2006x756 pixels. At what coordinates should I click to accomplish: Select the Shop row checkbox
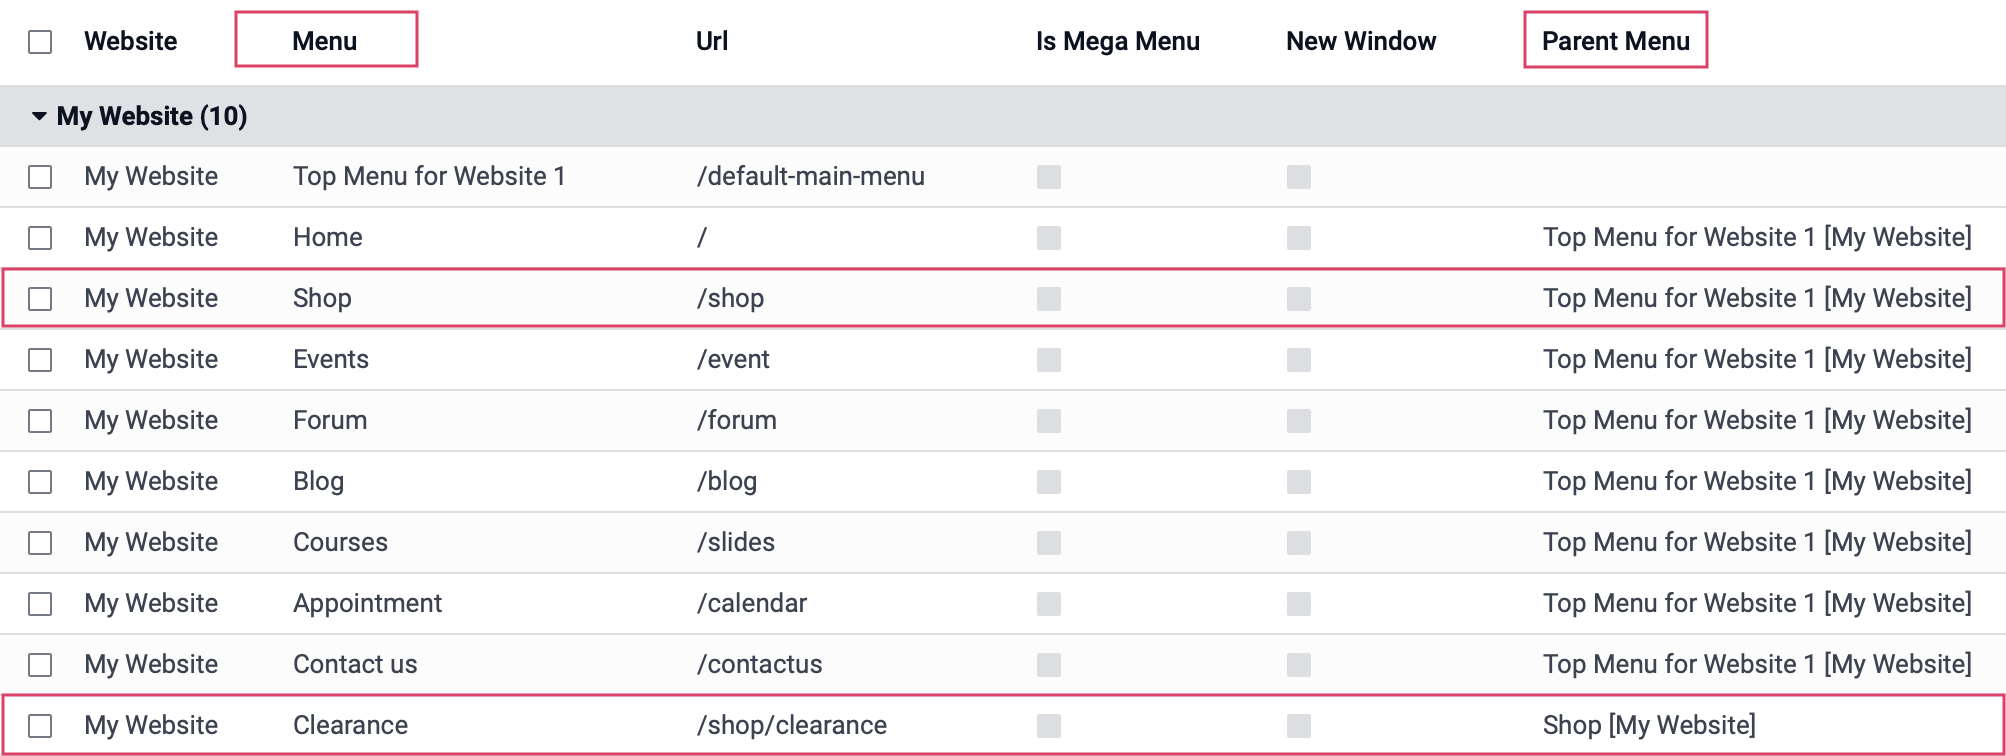coord(40,299)
